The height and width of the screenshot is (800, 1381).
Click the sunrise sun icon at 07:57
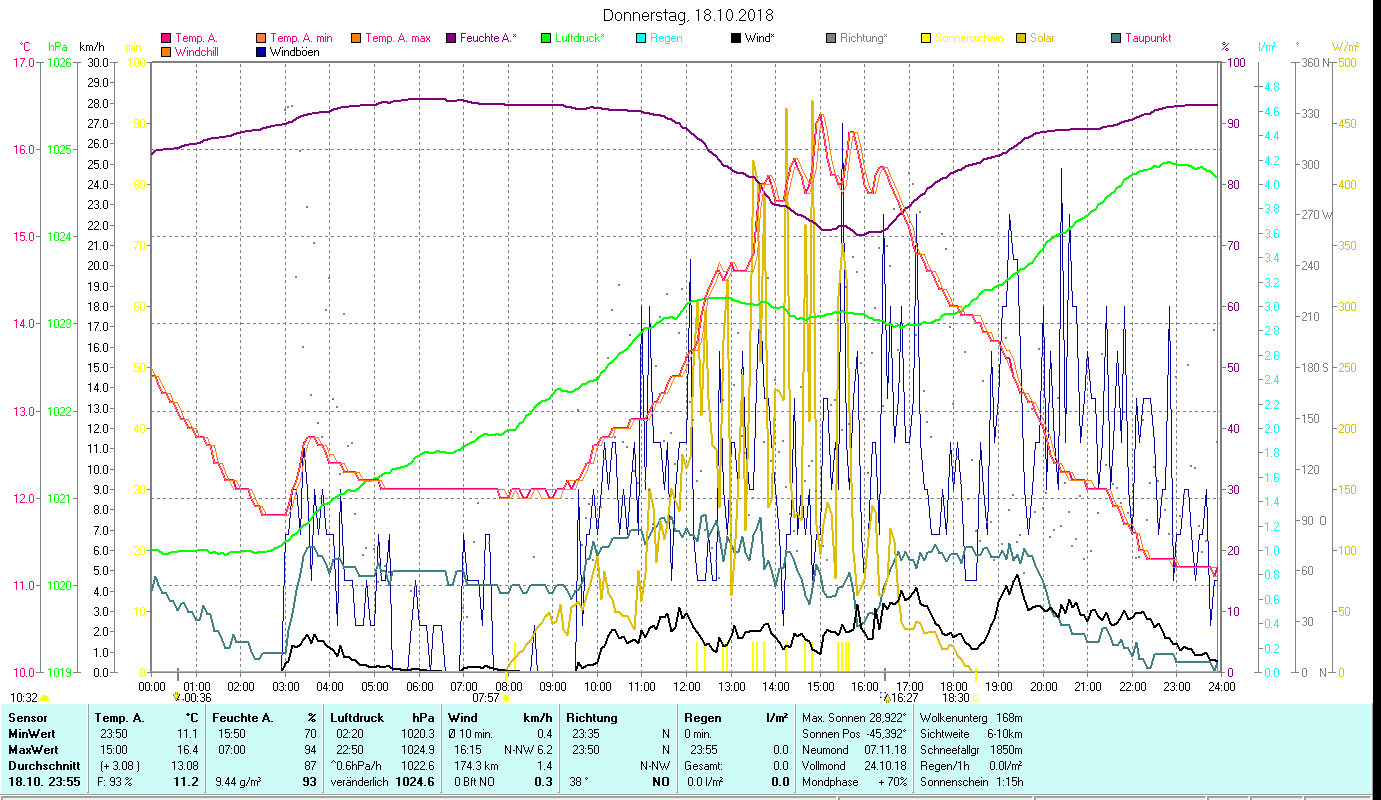507,698
